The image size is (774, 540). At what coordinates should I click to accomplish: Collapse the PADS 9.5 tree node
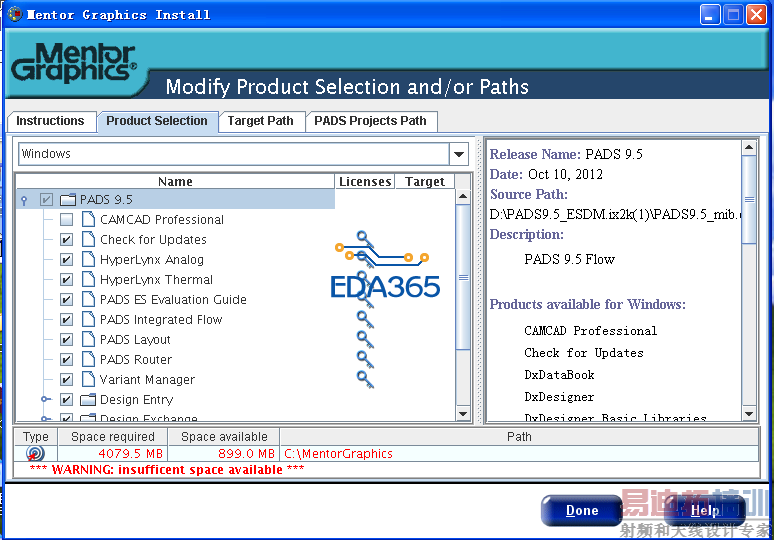(24, 200)
